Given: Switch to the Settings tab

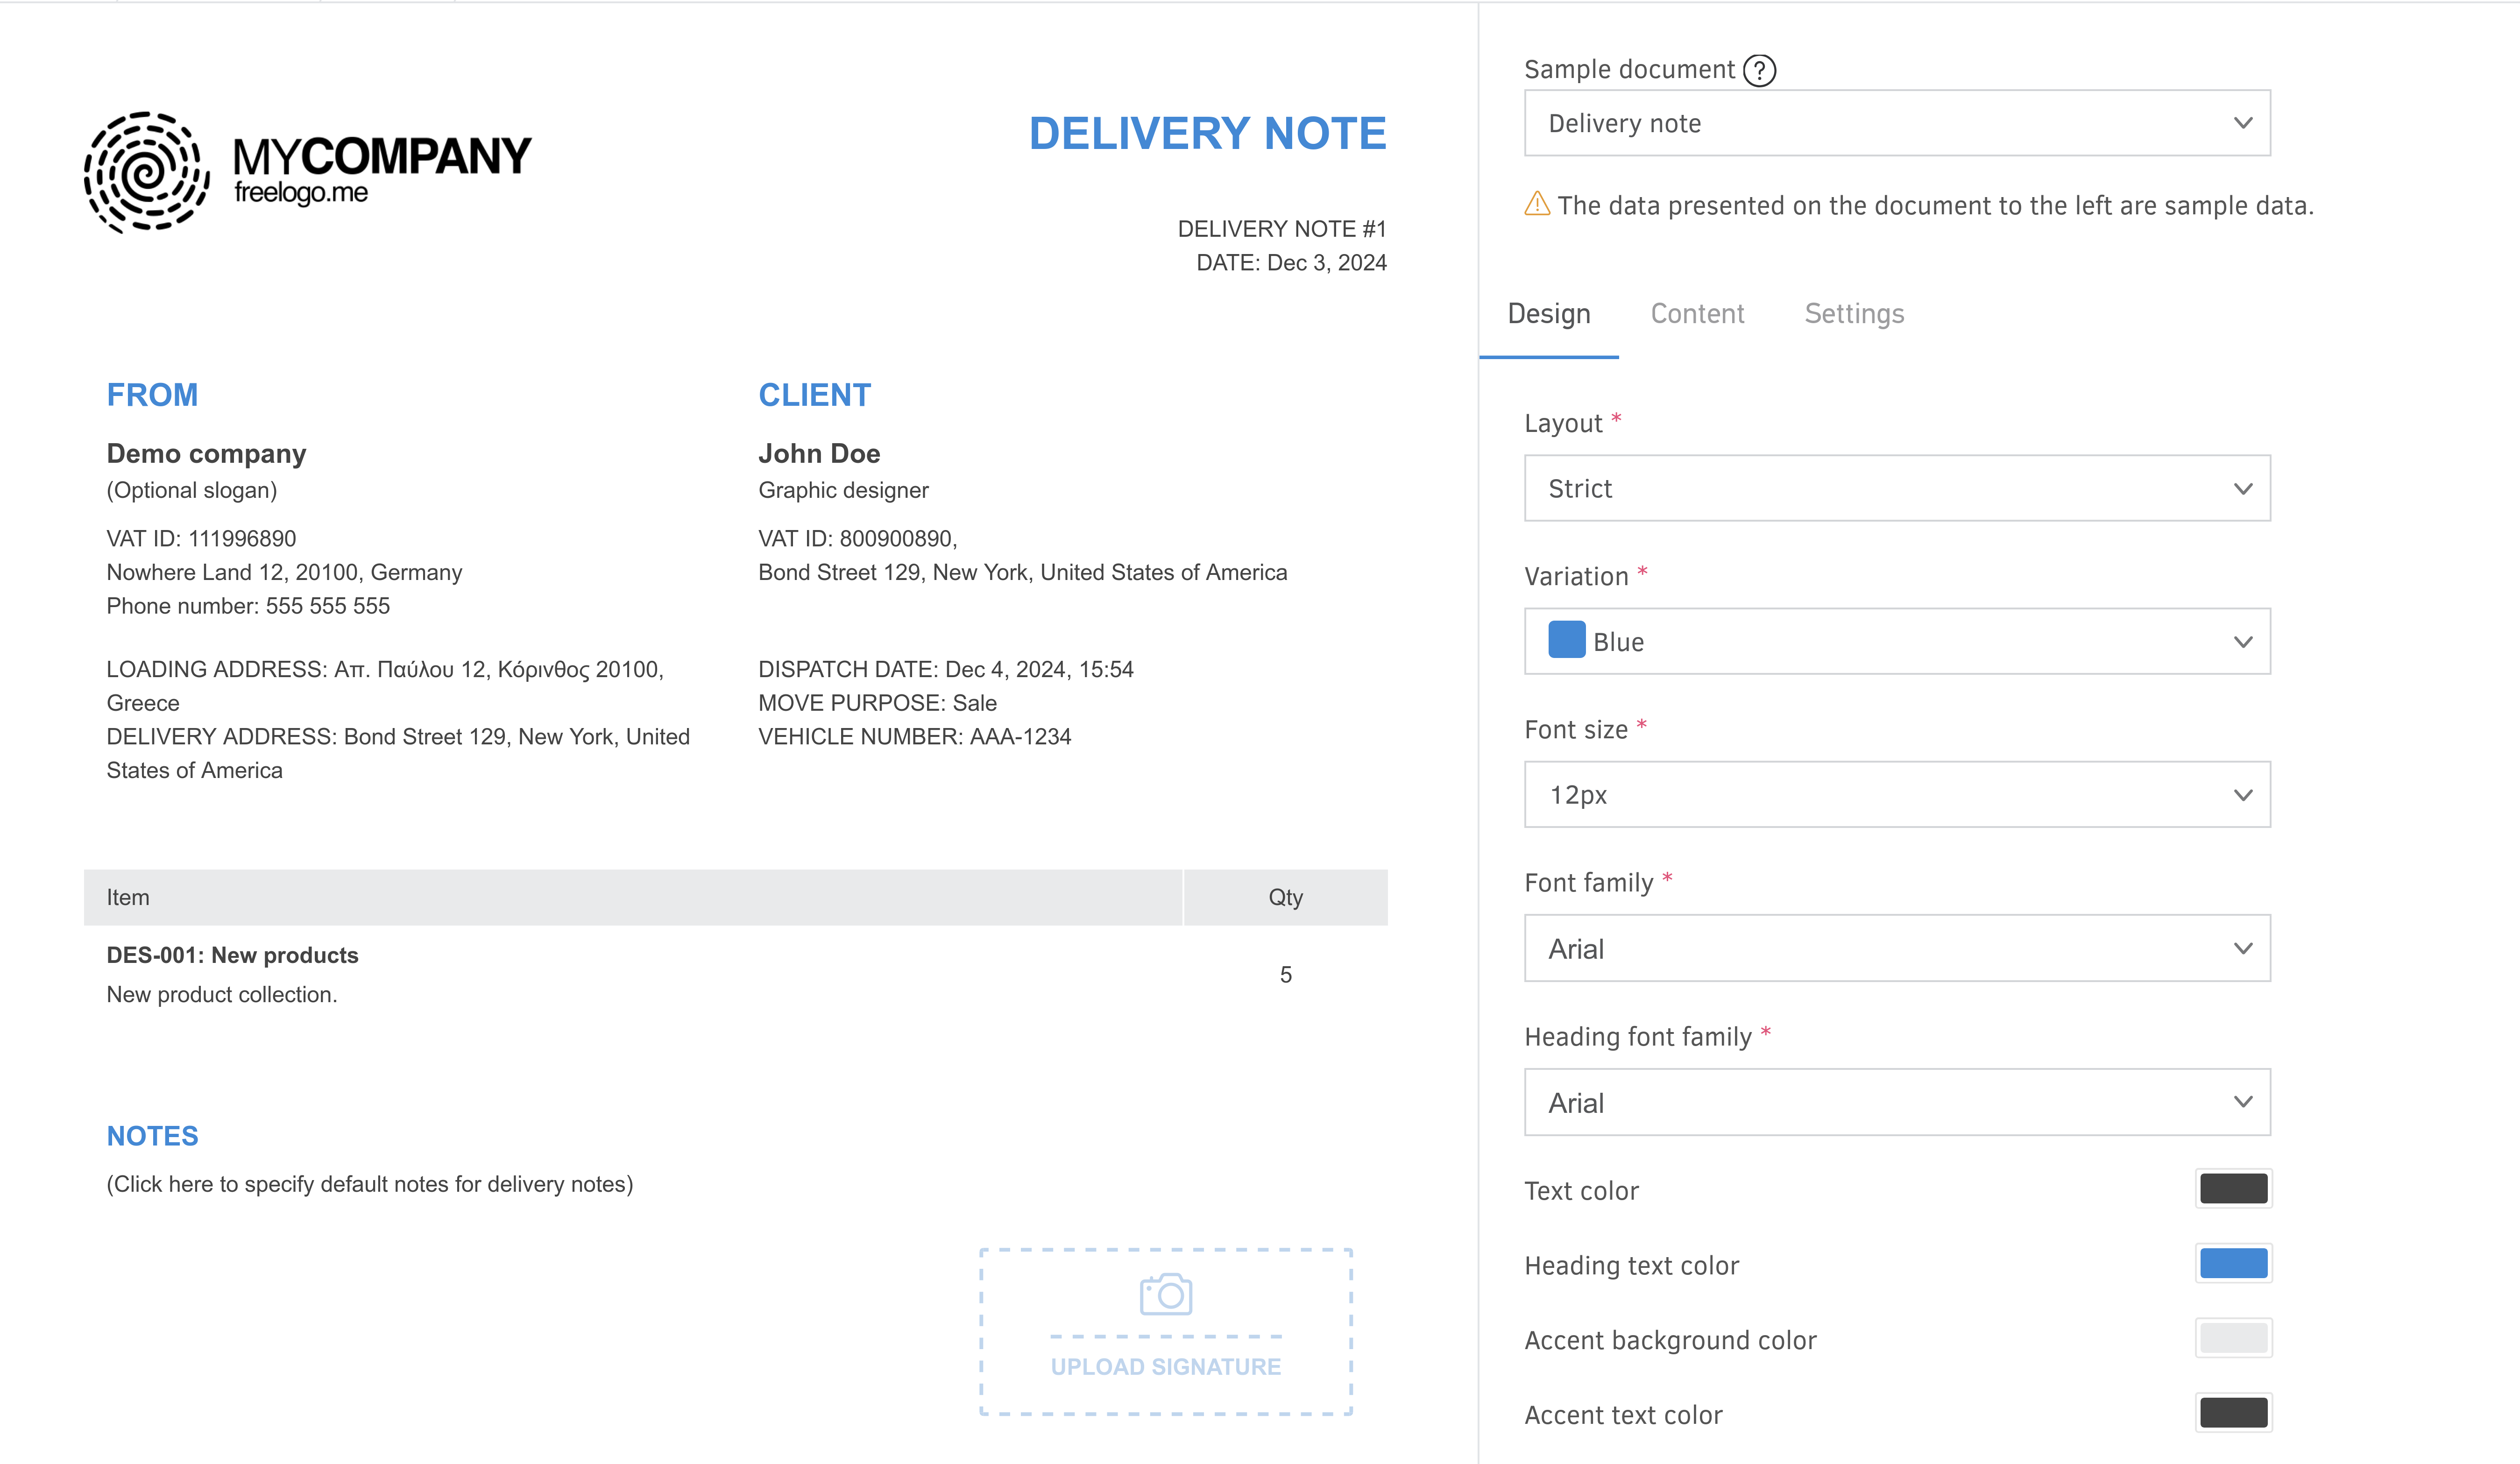Looking at the screenshot, I should pyautogui.click(x=1854, y=314).
